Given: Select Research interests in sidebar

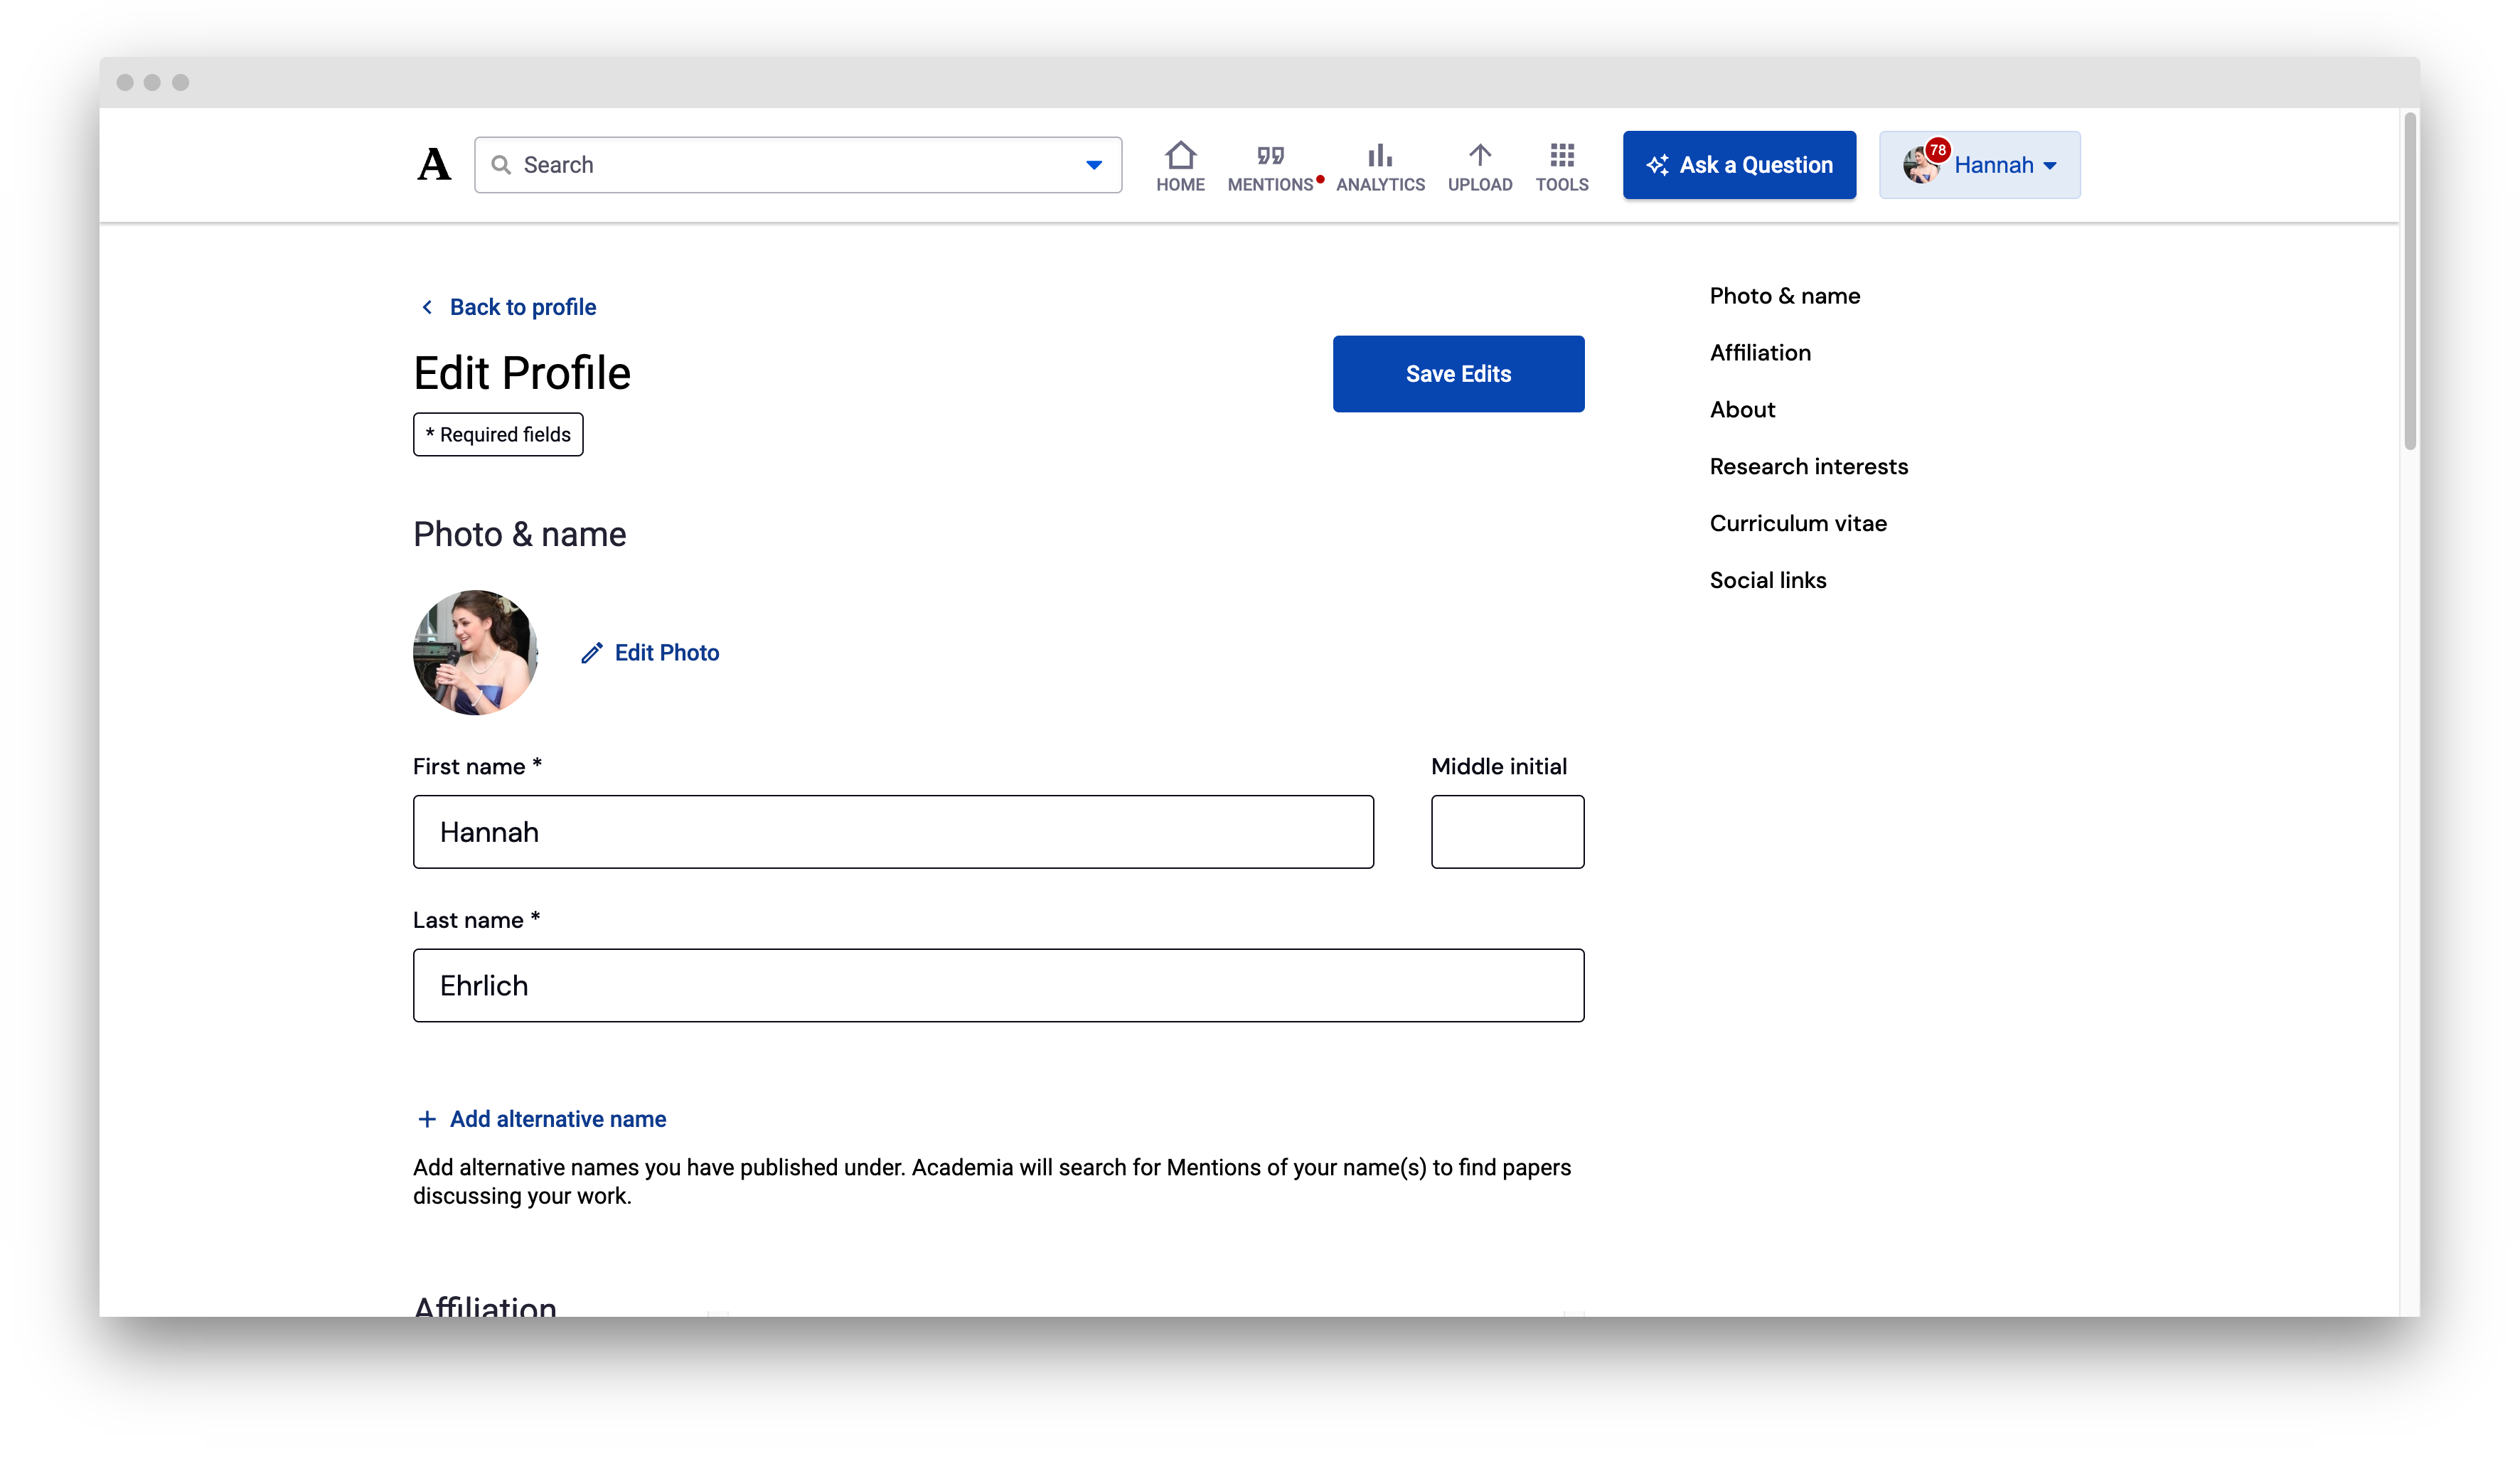Looking at the screenshot, I should (x=1808, y=467).
